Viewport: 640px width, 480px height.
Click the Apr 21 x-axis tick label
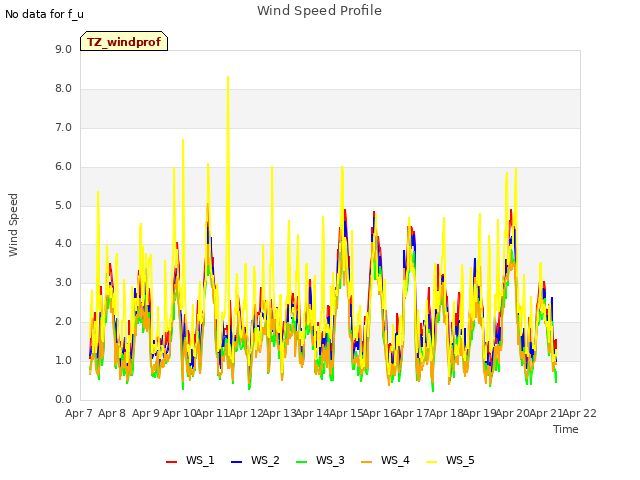click(546, 413)
